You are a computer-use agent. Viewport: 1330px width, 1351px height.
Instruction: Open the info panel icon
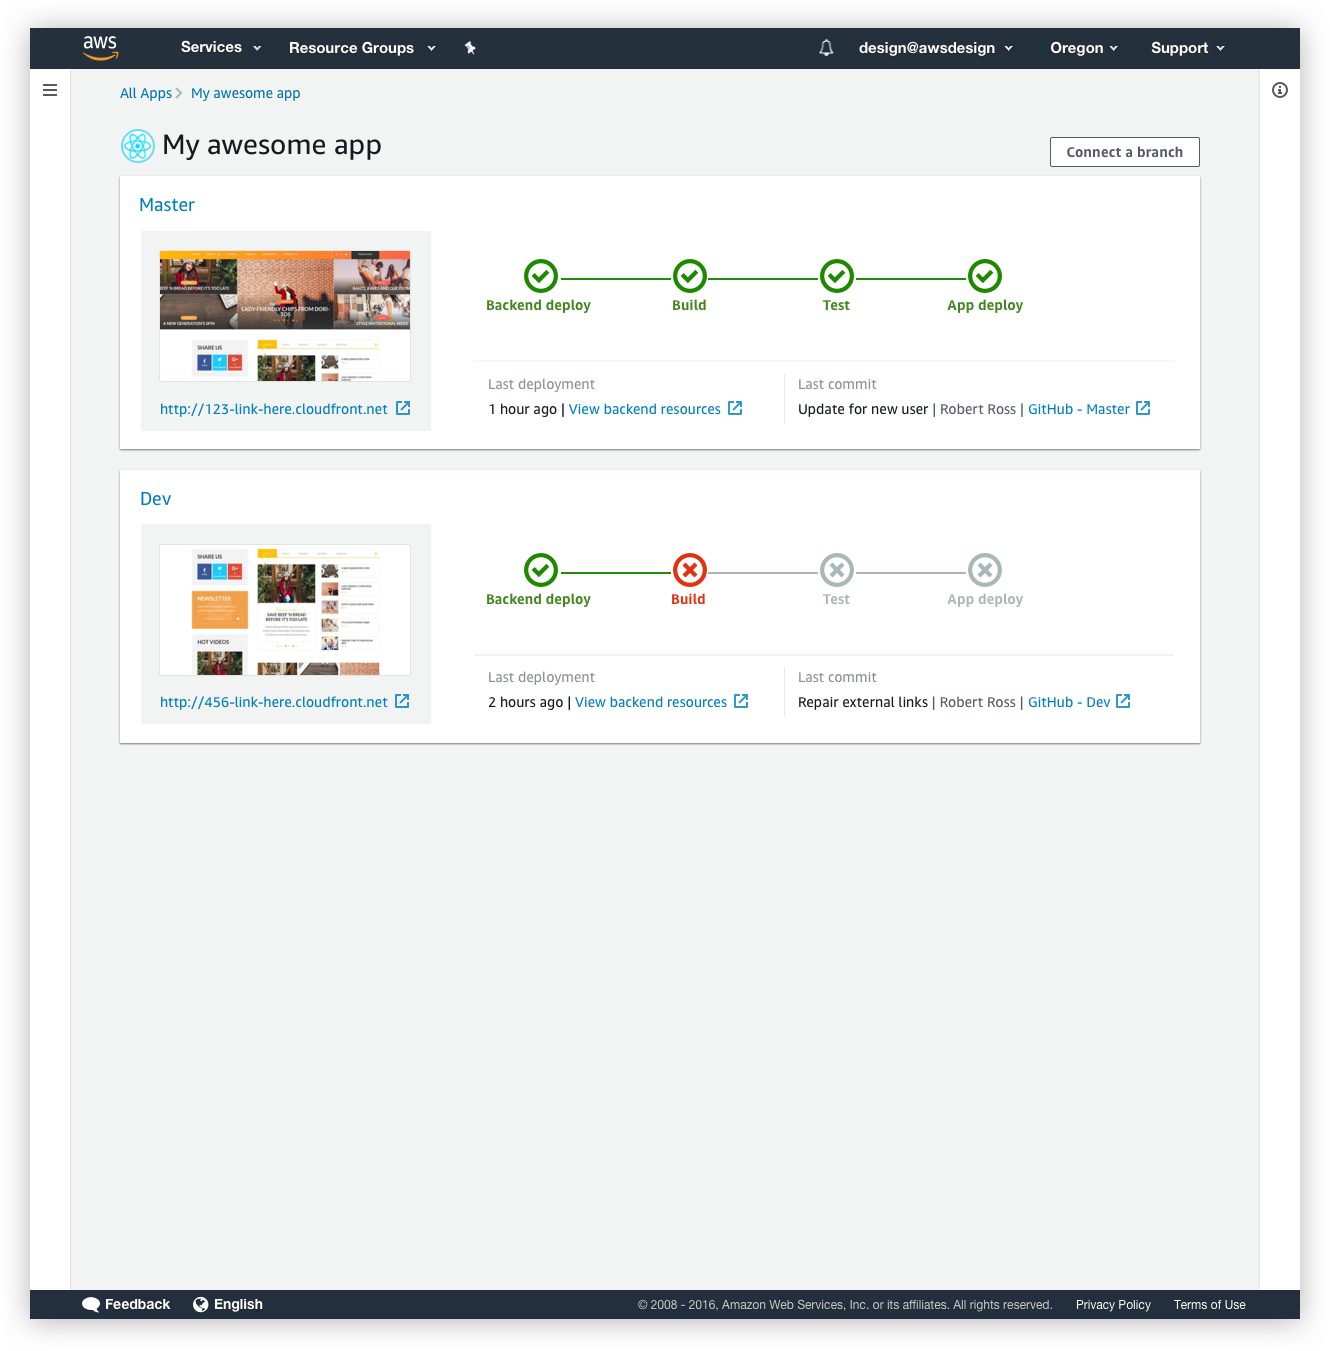[1280, 90]
